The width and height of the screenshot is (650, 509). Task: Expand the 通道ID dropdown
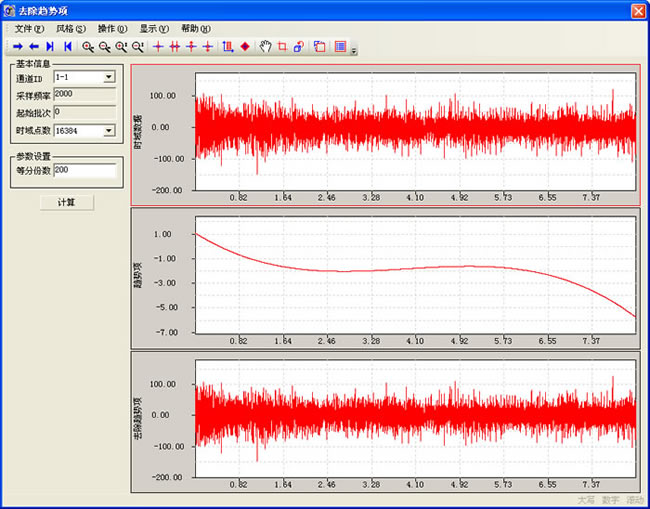109,76
